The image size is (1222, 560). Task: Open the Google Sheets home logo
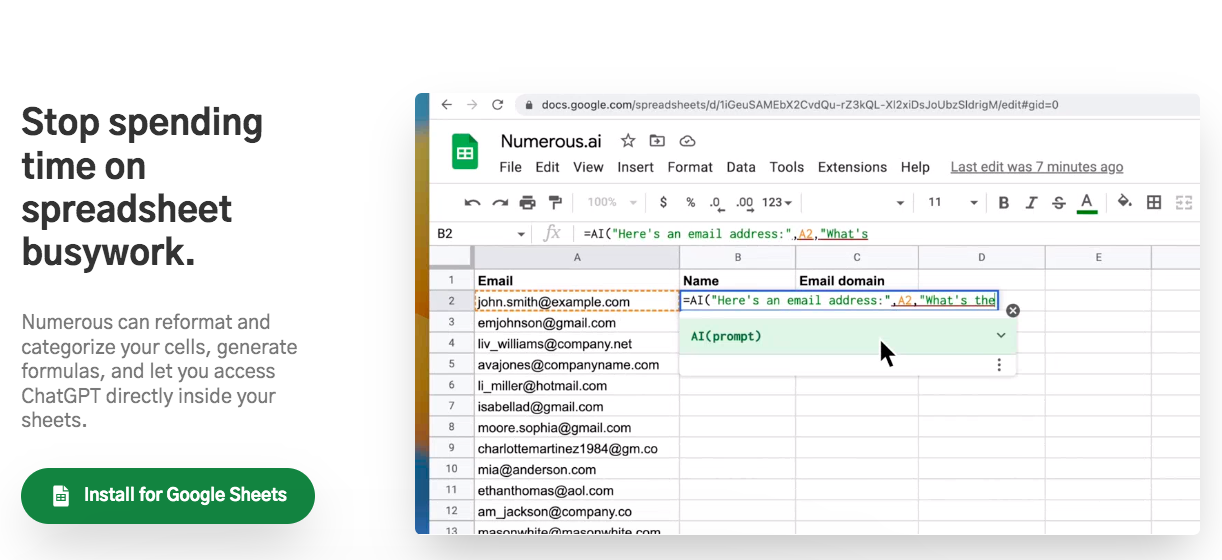point(465,153)
